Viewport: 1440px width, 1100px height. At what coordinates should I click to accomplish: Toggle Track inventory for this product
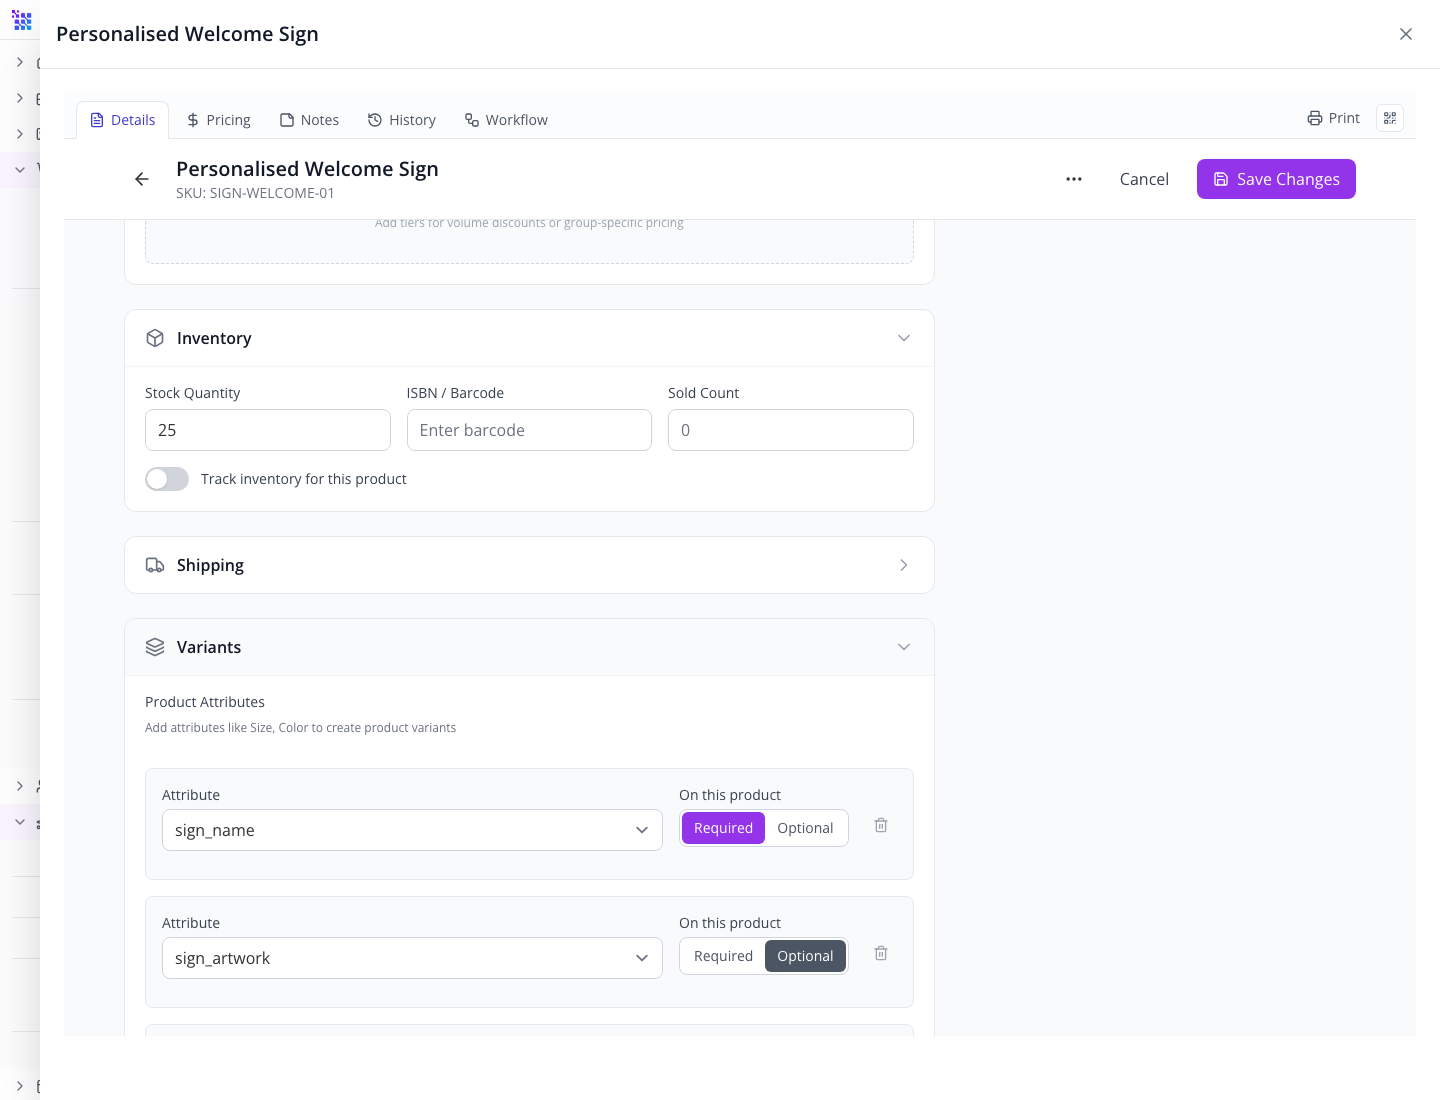[167, 479]
